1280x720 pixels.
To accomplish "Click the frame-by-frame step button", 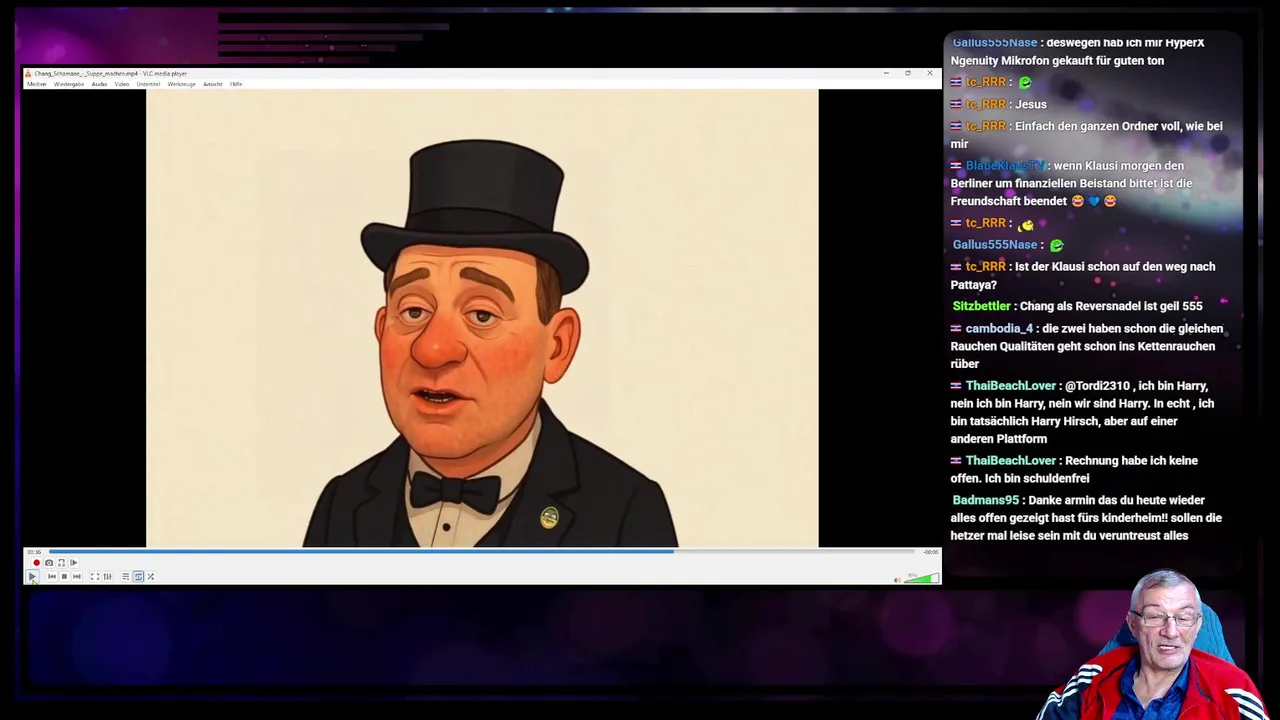I will (73, 563).
